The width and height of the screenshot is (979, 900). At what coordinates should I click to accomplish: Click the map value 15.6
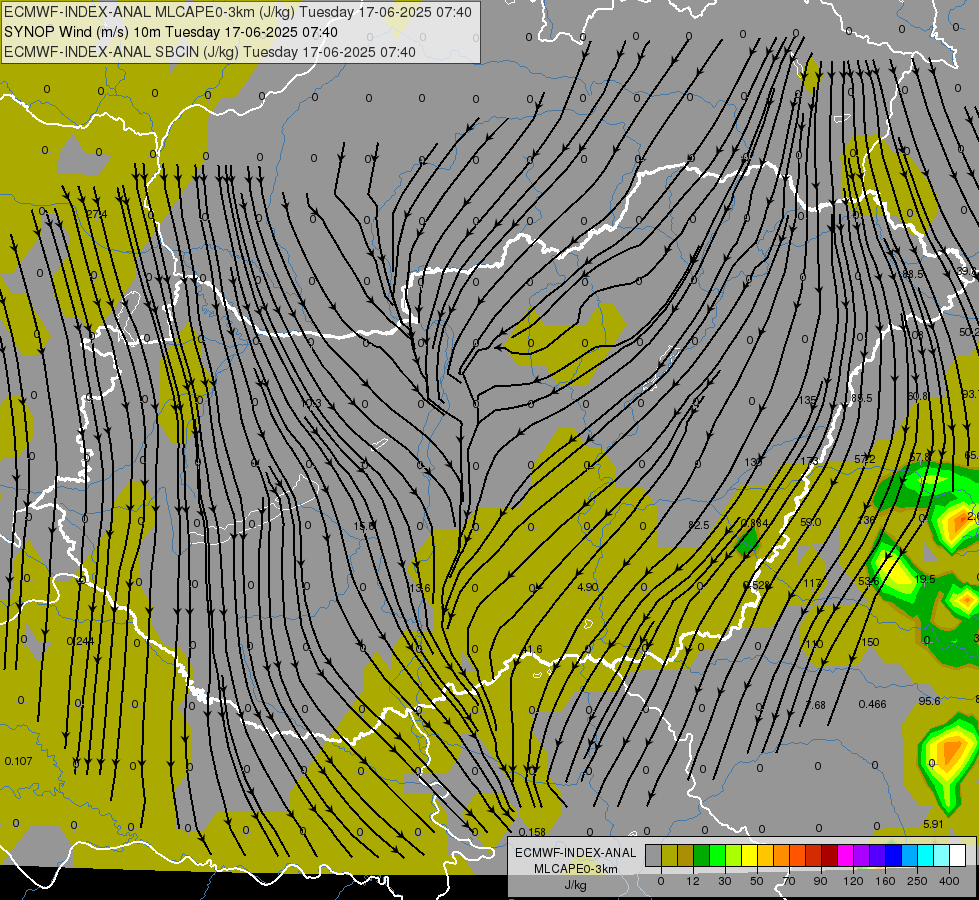pos(364,527)
